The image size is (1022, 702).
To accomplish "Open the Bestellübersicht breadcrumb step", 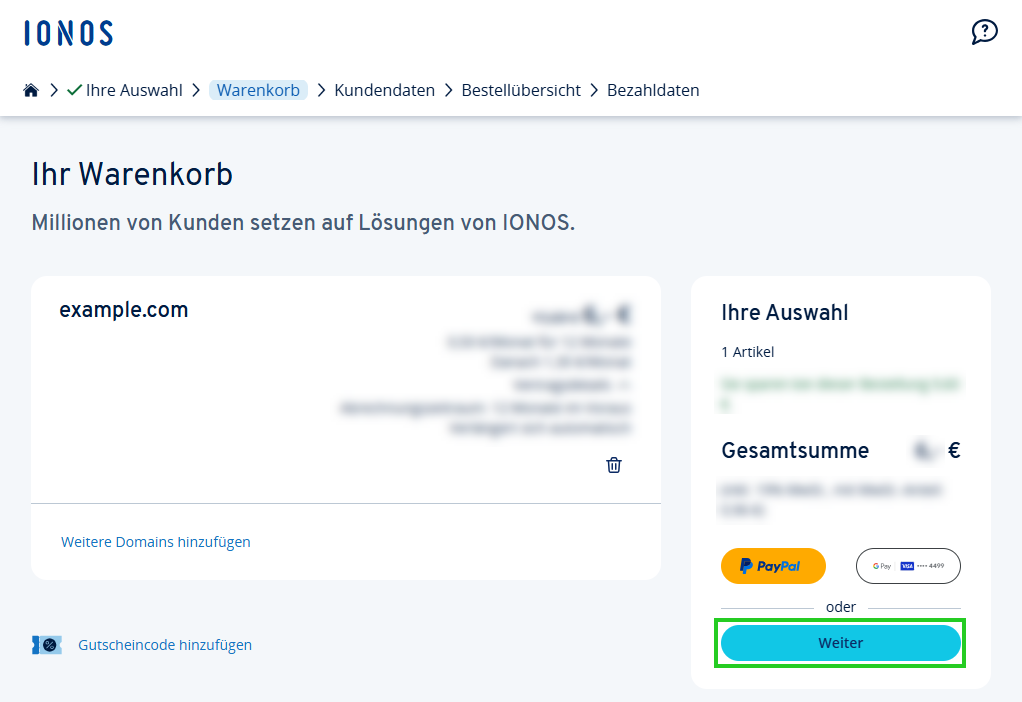I will (521, 90).
